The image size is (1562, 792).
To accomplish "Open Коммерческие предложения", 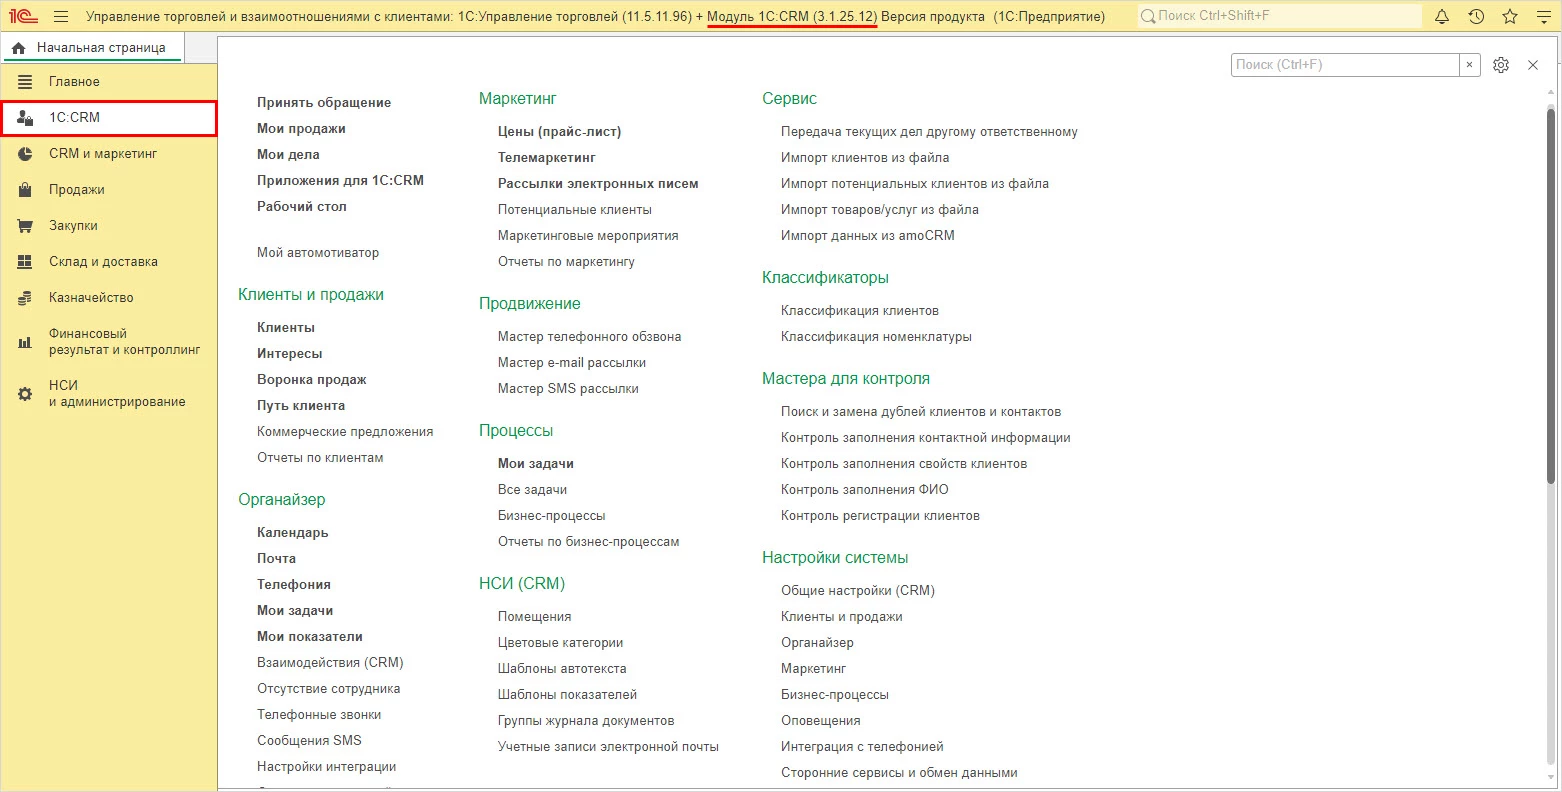I will (345, 432).
